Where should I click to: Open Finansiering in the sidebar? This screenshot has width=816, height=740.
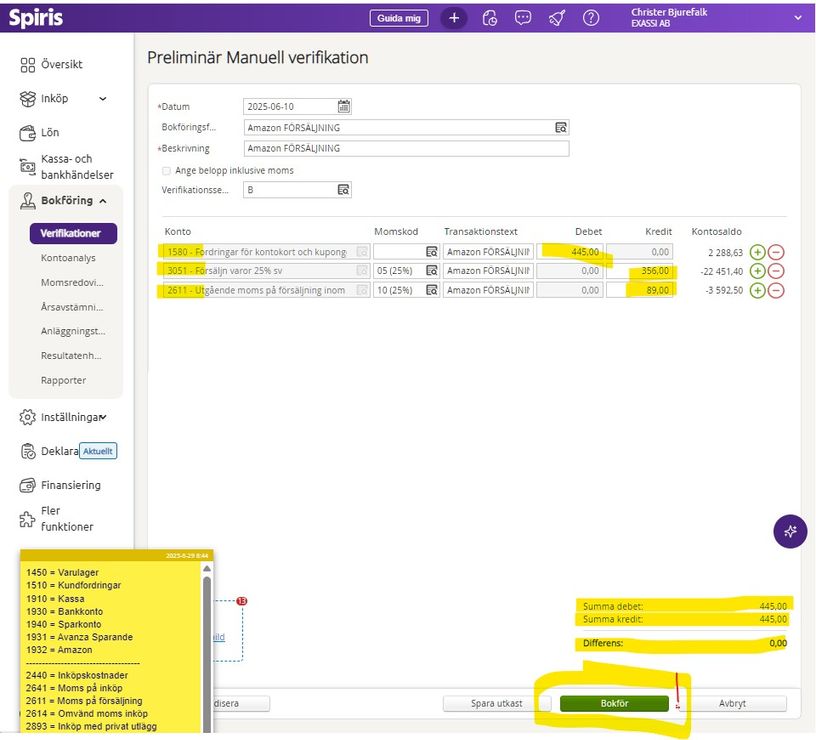click(x=60, y=485)
